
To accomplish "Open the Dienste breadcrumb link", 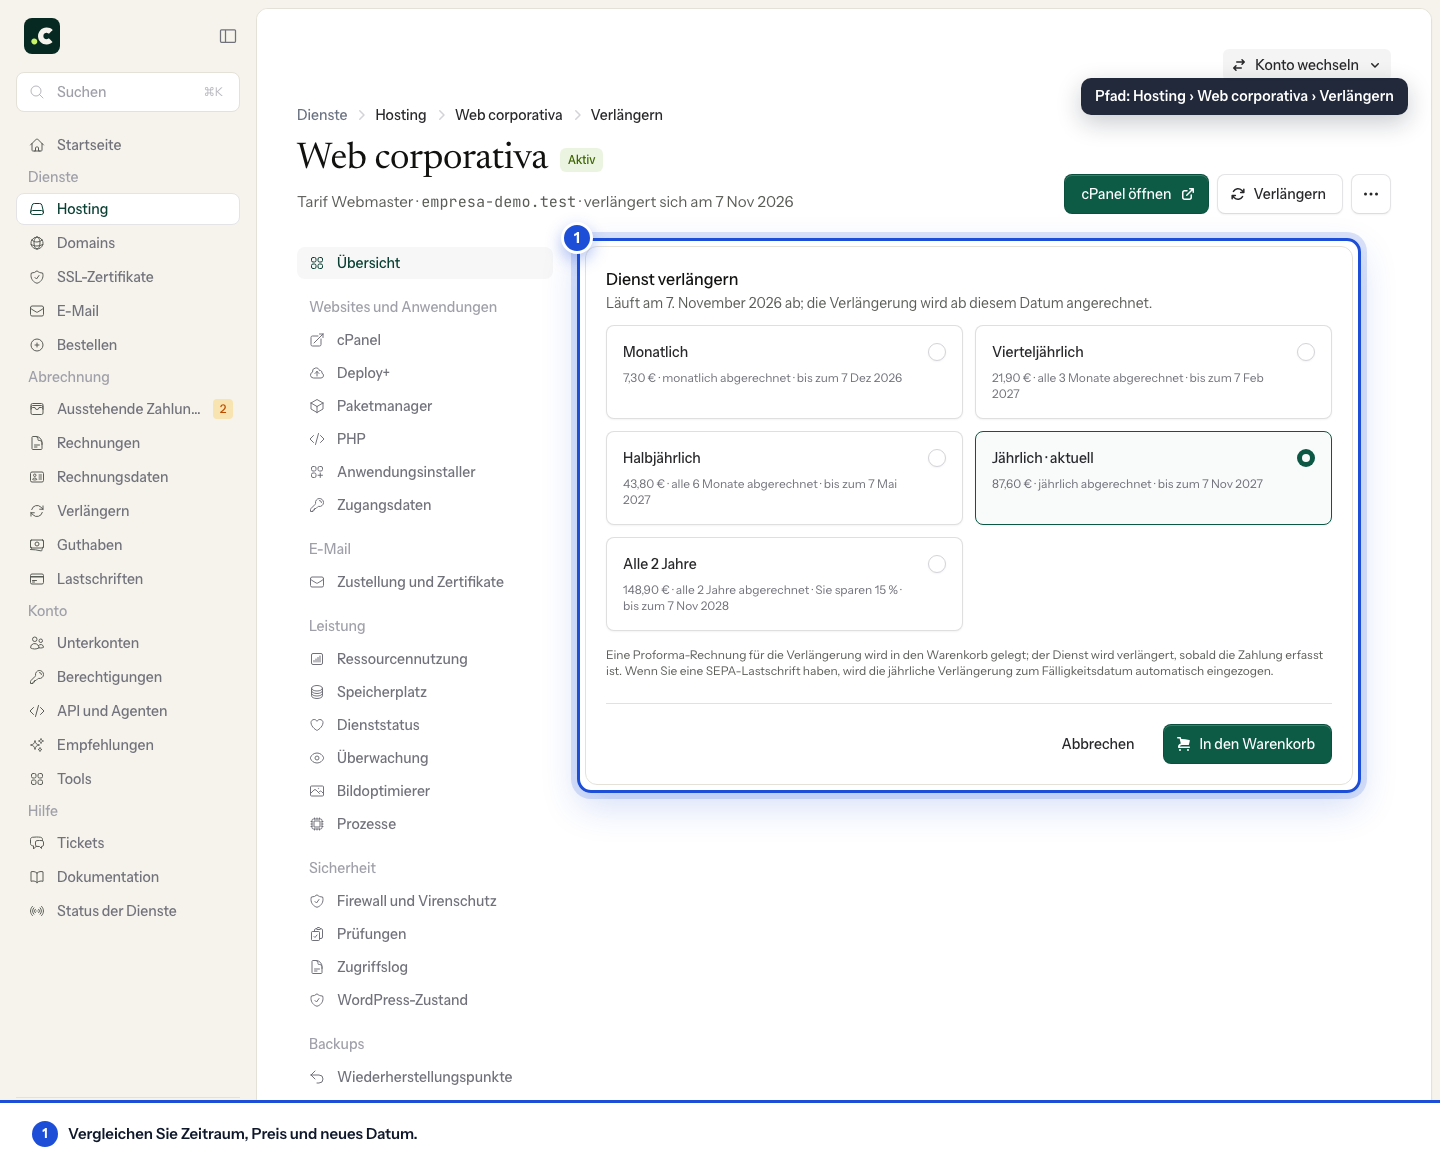I will click(322, 115).
